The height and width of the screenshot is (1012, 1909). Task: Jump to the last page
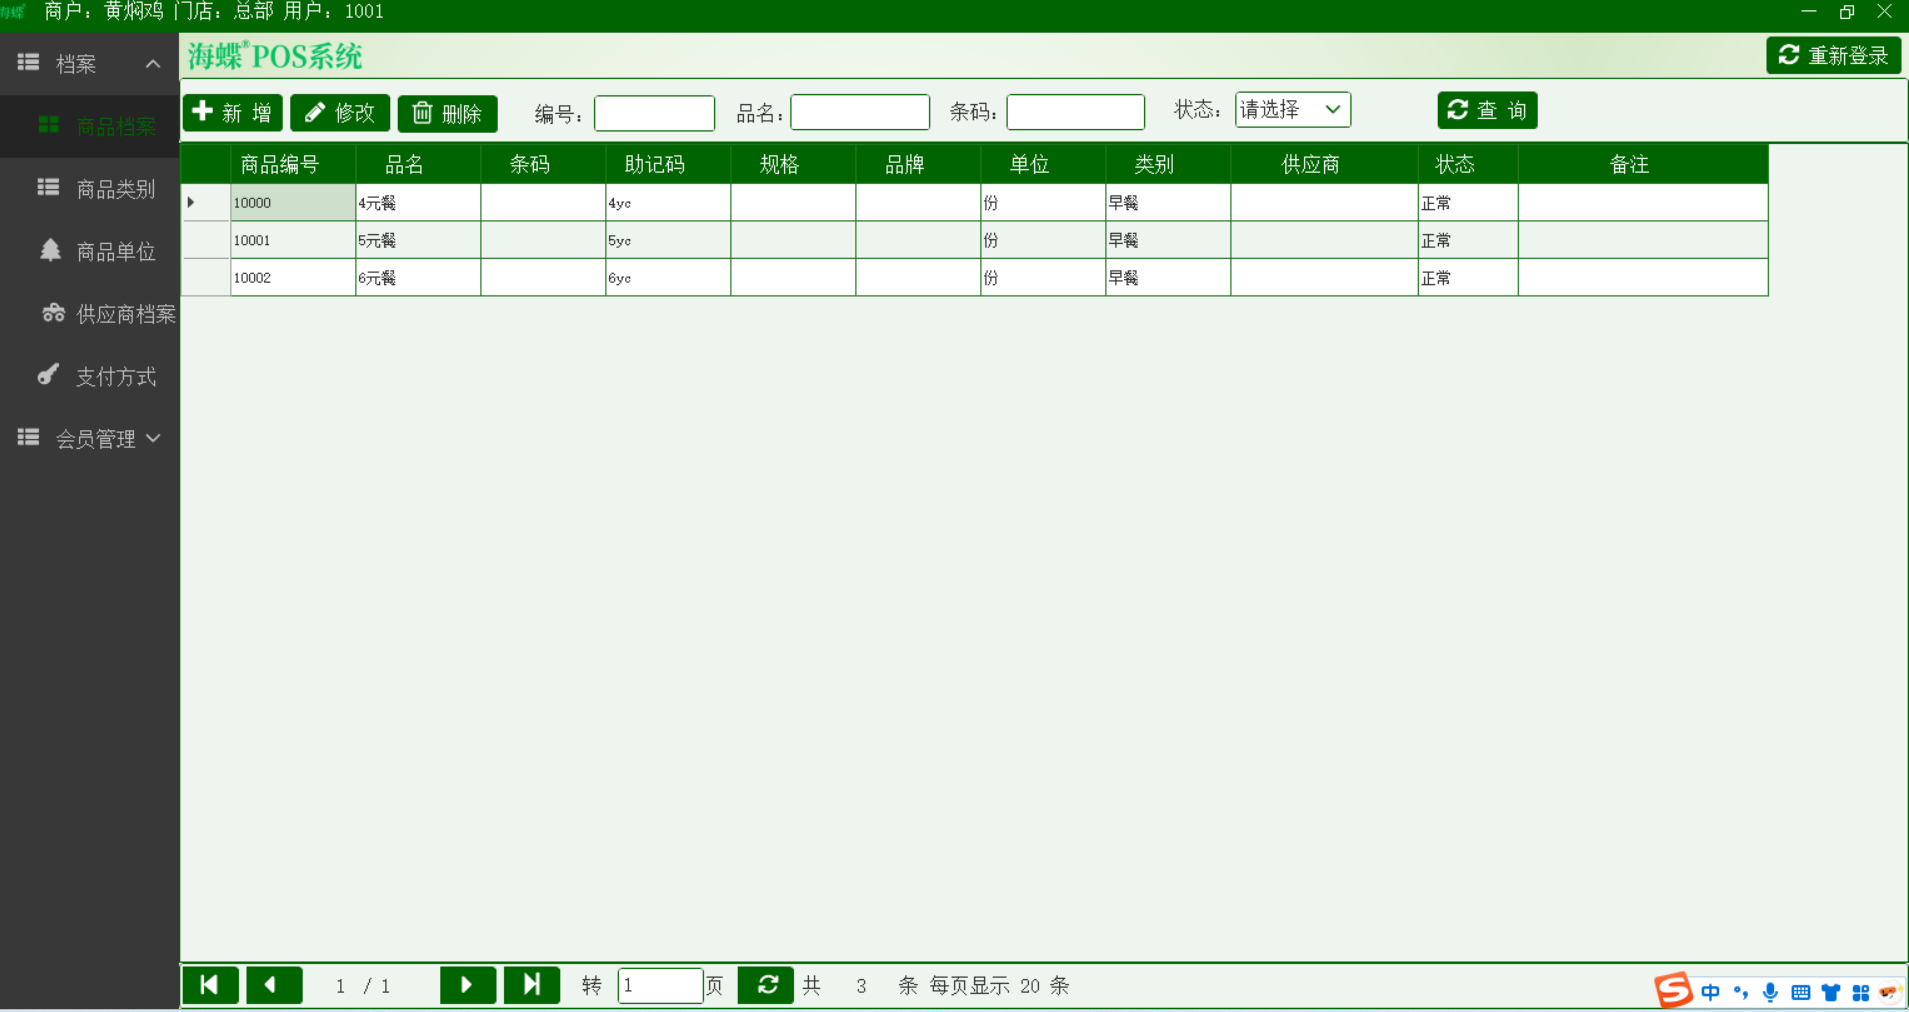tap(531, 985)
